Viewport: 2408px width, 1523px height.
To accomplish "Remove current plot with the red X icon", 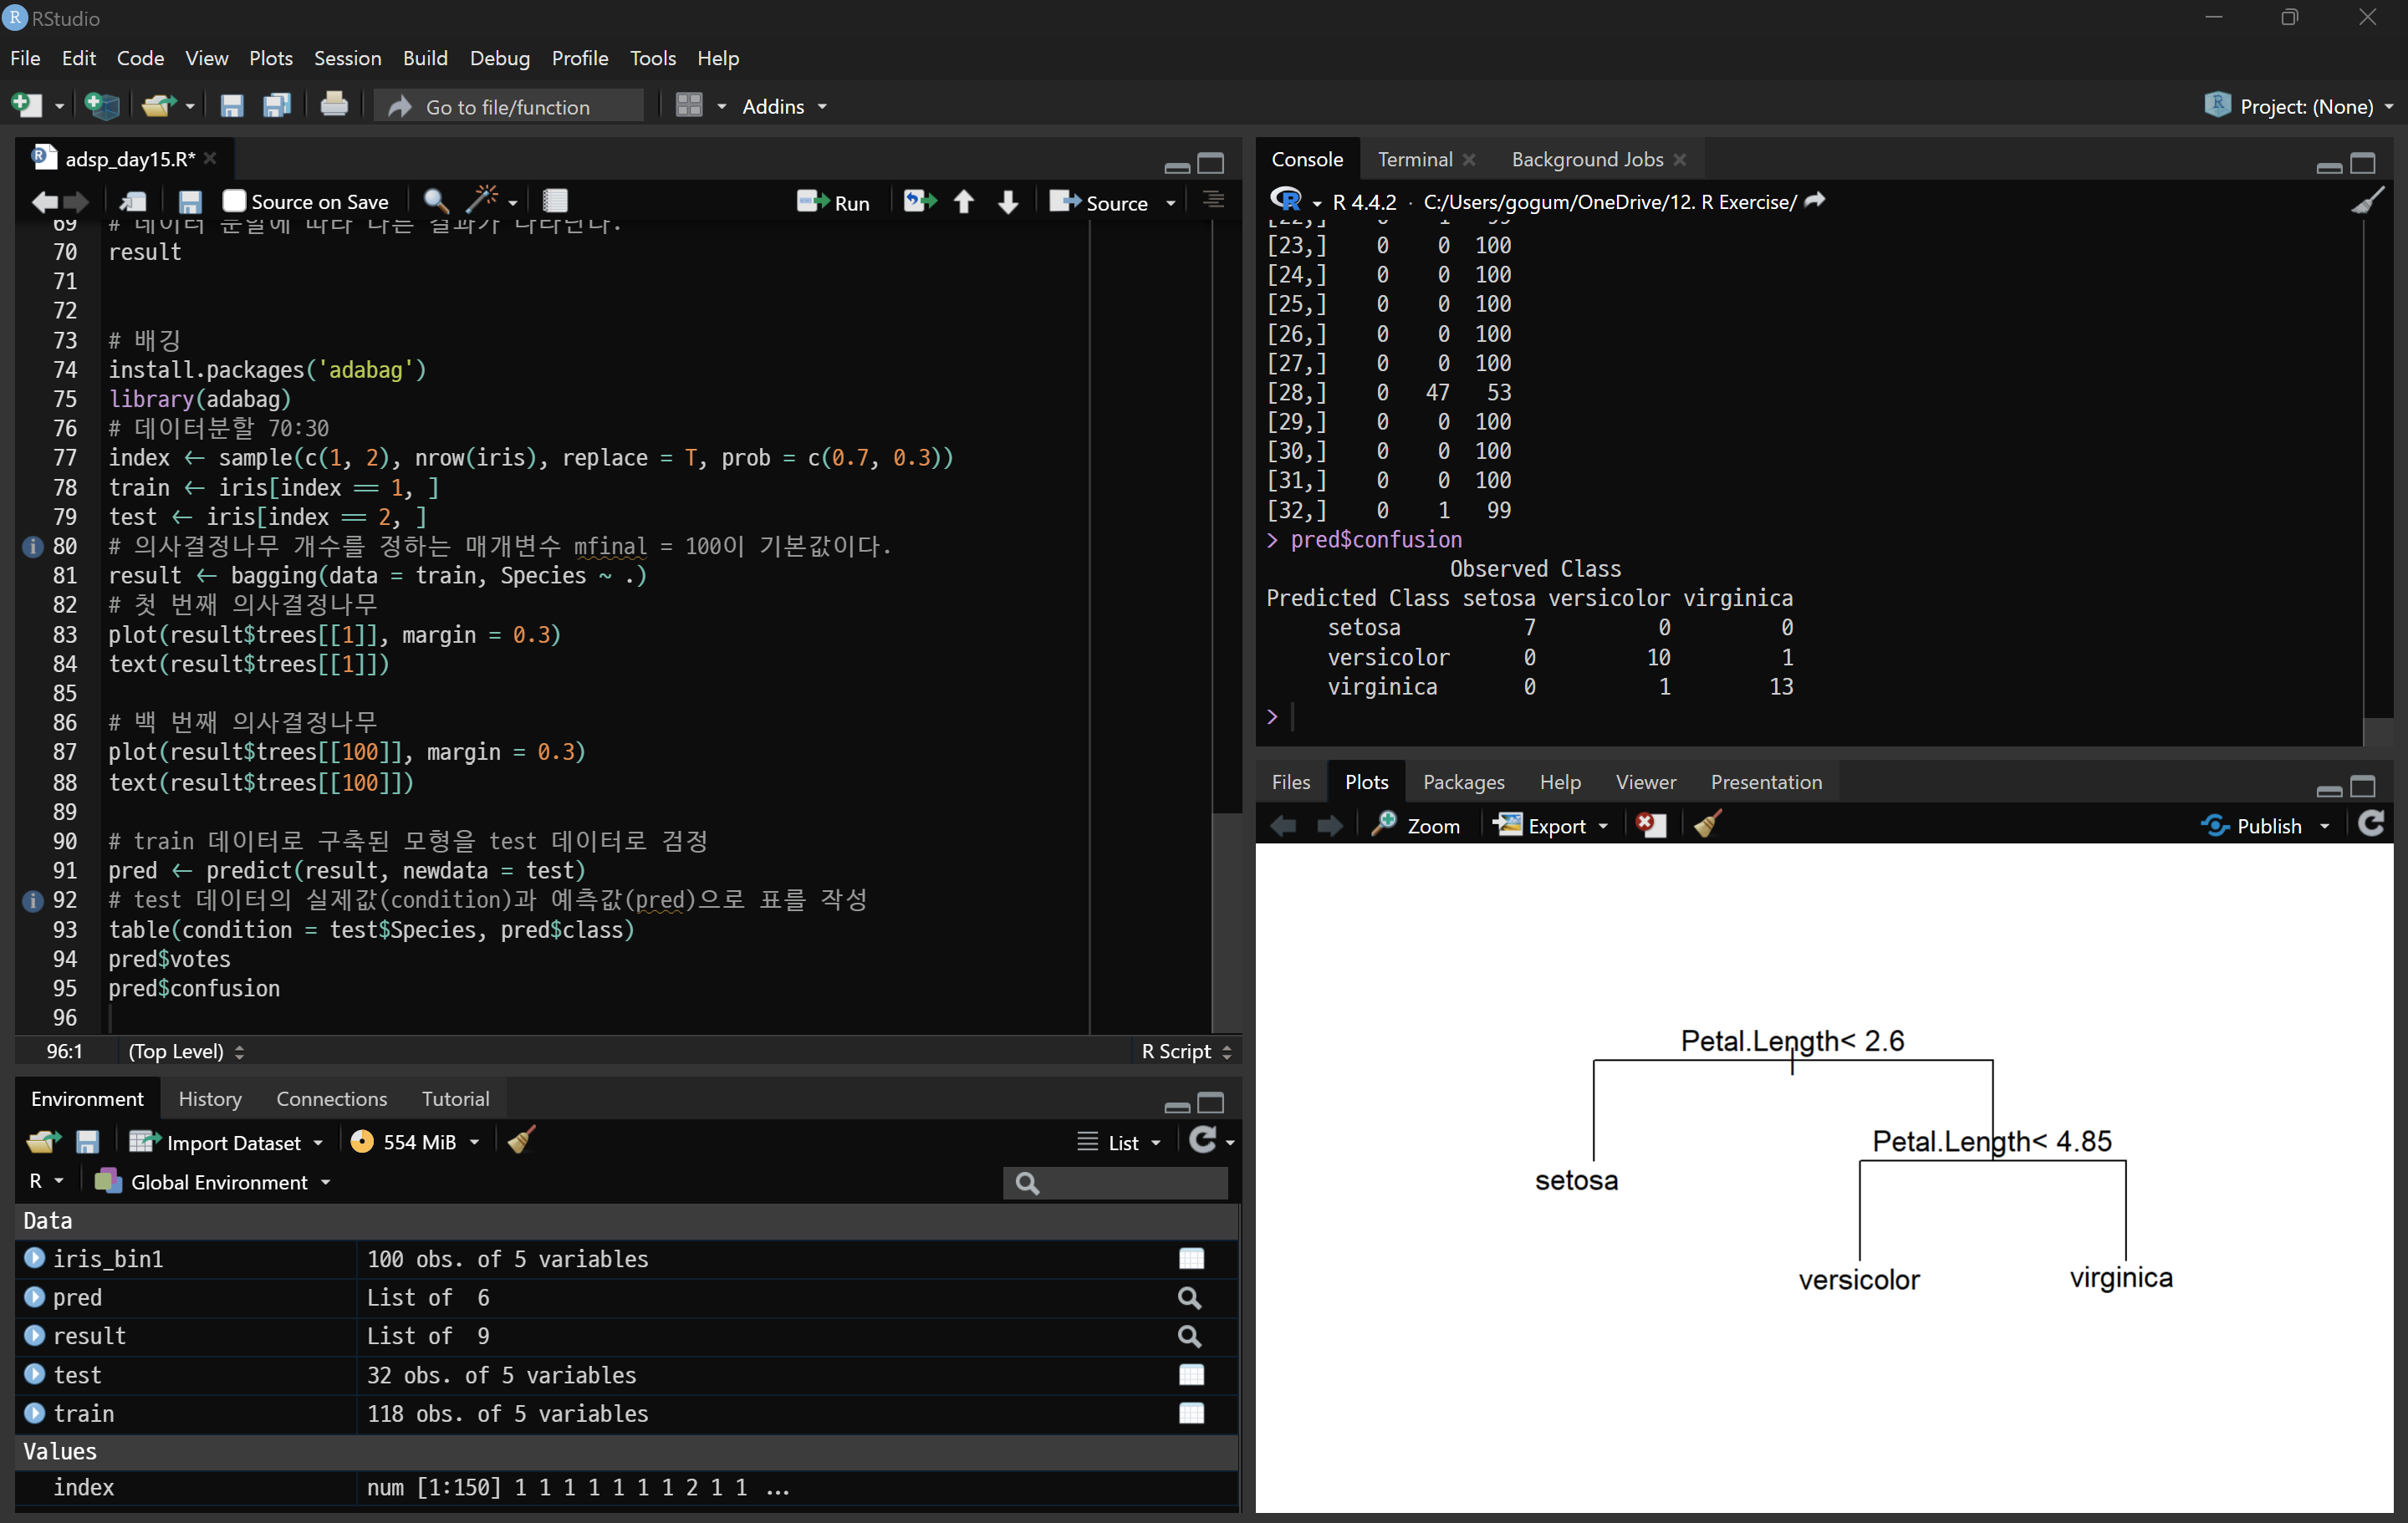I will click(1651, 825).
